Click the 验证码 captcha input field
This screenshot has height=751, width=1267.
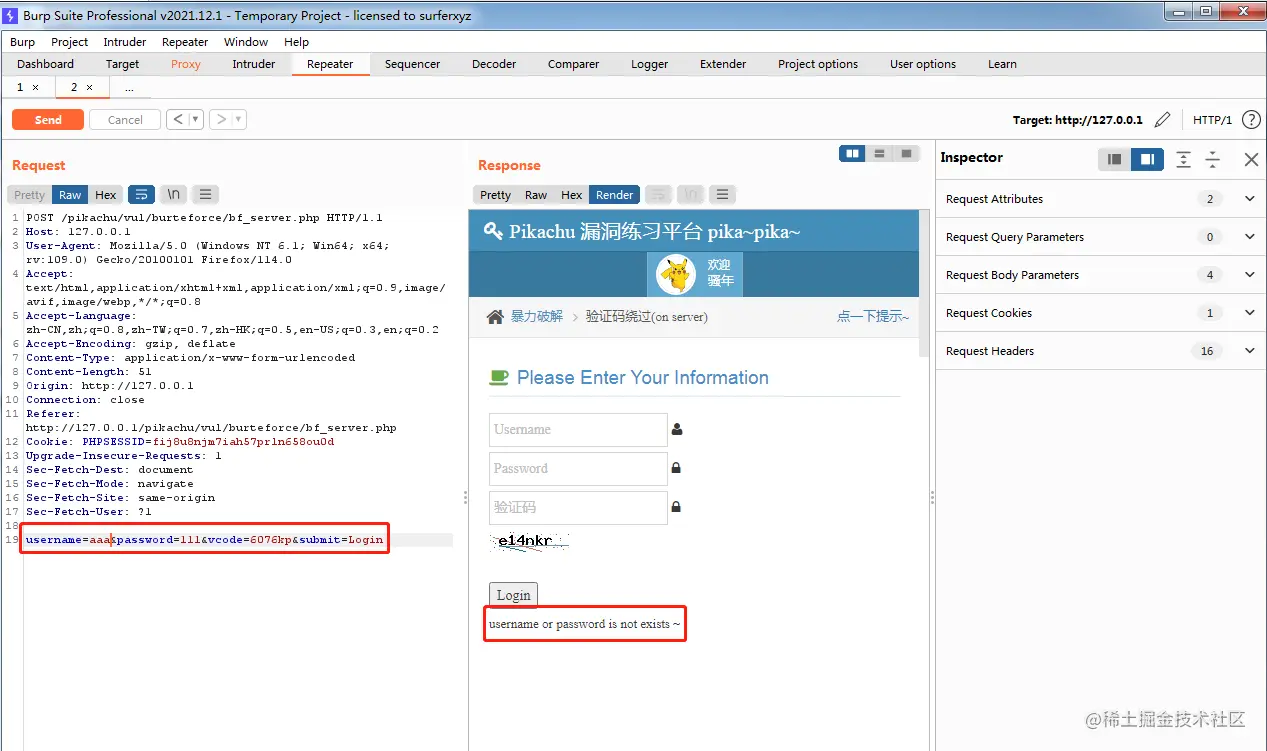[578, 508]
